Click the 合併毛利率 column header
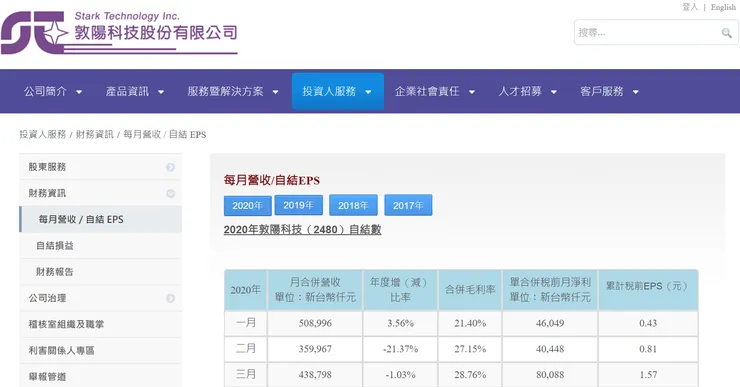The image size is (740, 387). pyautogui.click(x=470, y=290)
